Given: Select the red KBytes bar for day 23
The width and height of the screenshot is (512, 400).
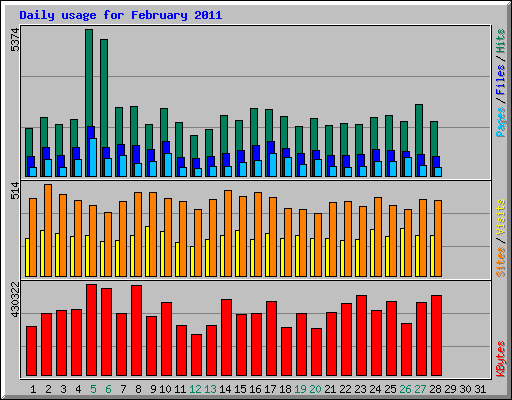Looking at the screenshot, I should [x=361, y=335].
